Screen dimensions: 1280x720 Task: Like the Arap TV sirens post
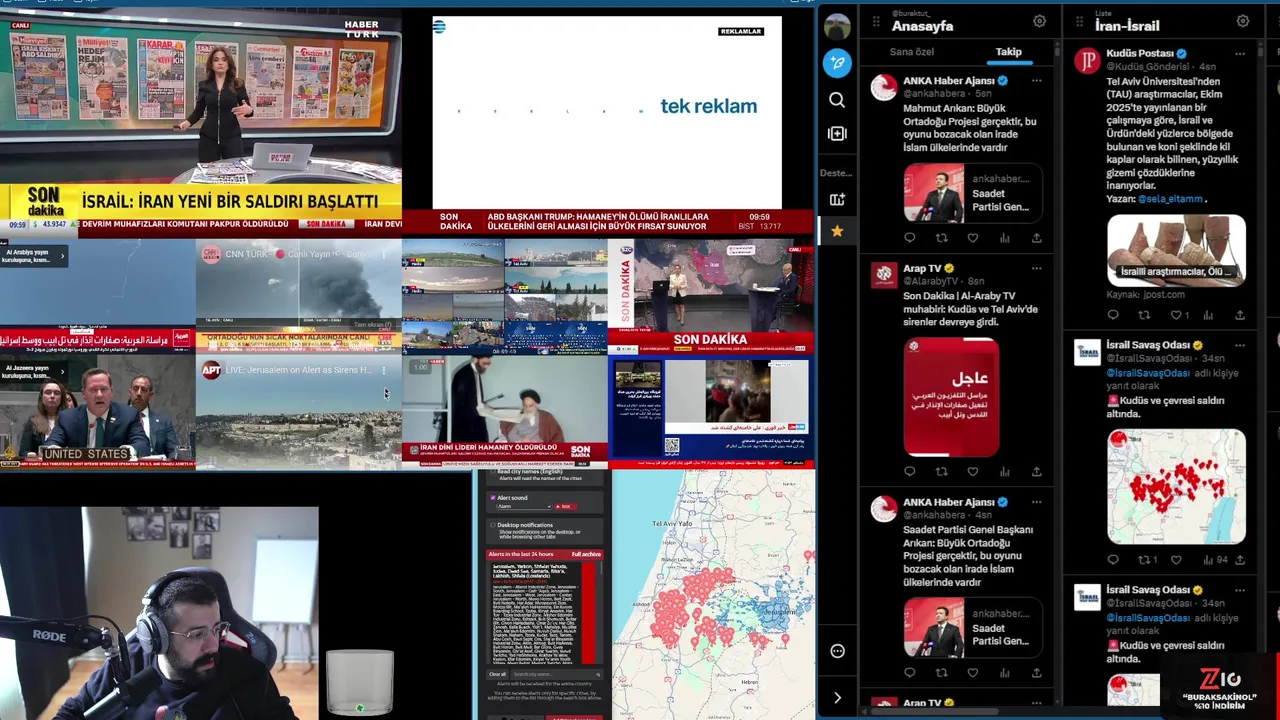click(x=972, y=471)
